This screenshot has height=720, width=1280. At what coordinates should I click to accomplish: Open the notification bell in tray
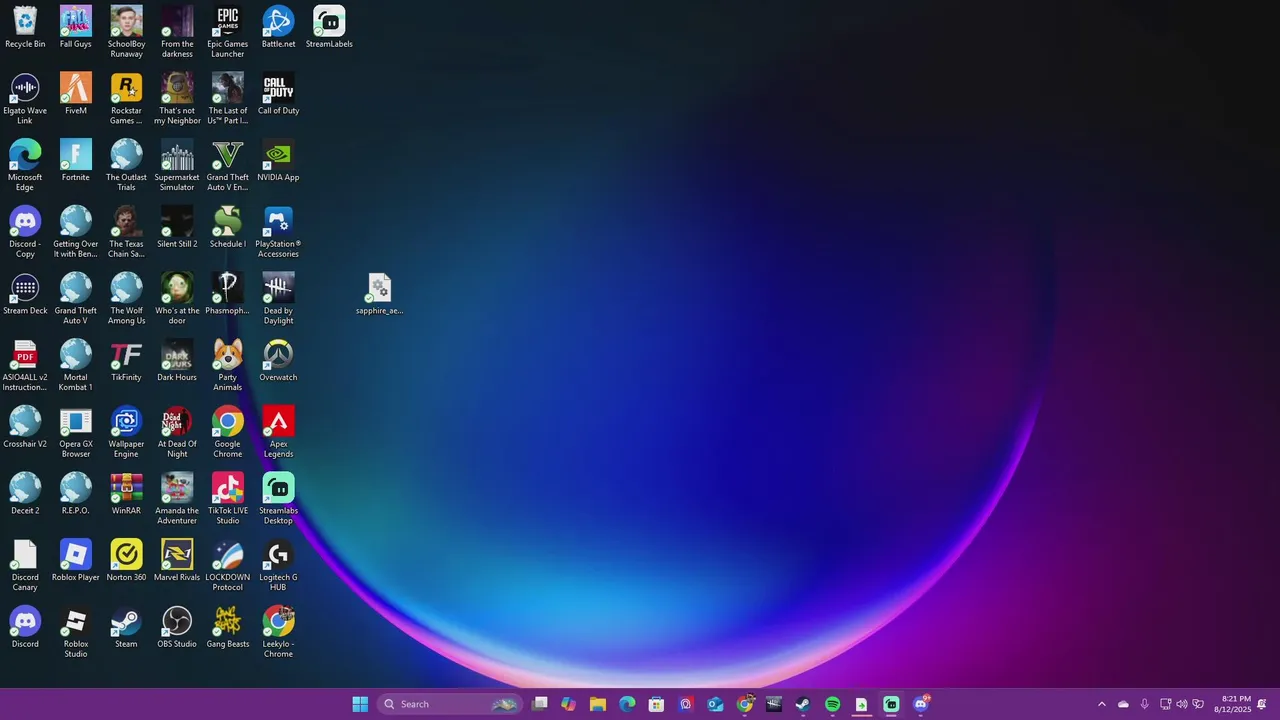[1262, 704]
